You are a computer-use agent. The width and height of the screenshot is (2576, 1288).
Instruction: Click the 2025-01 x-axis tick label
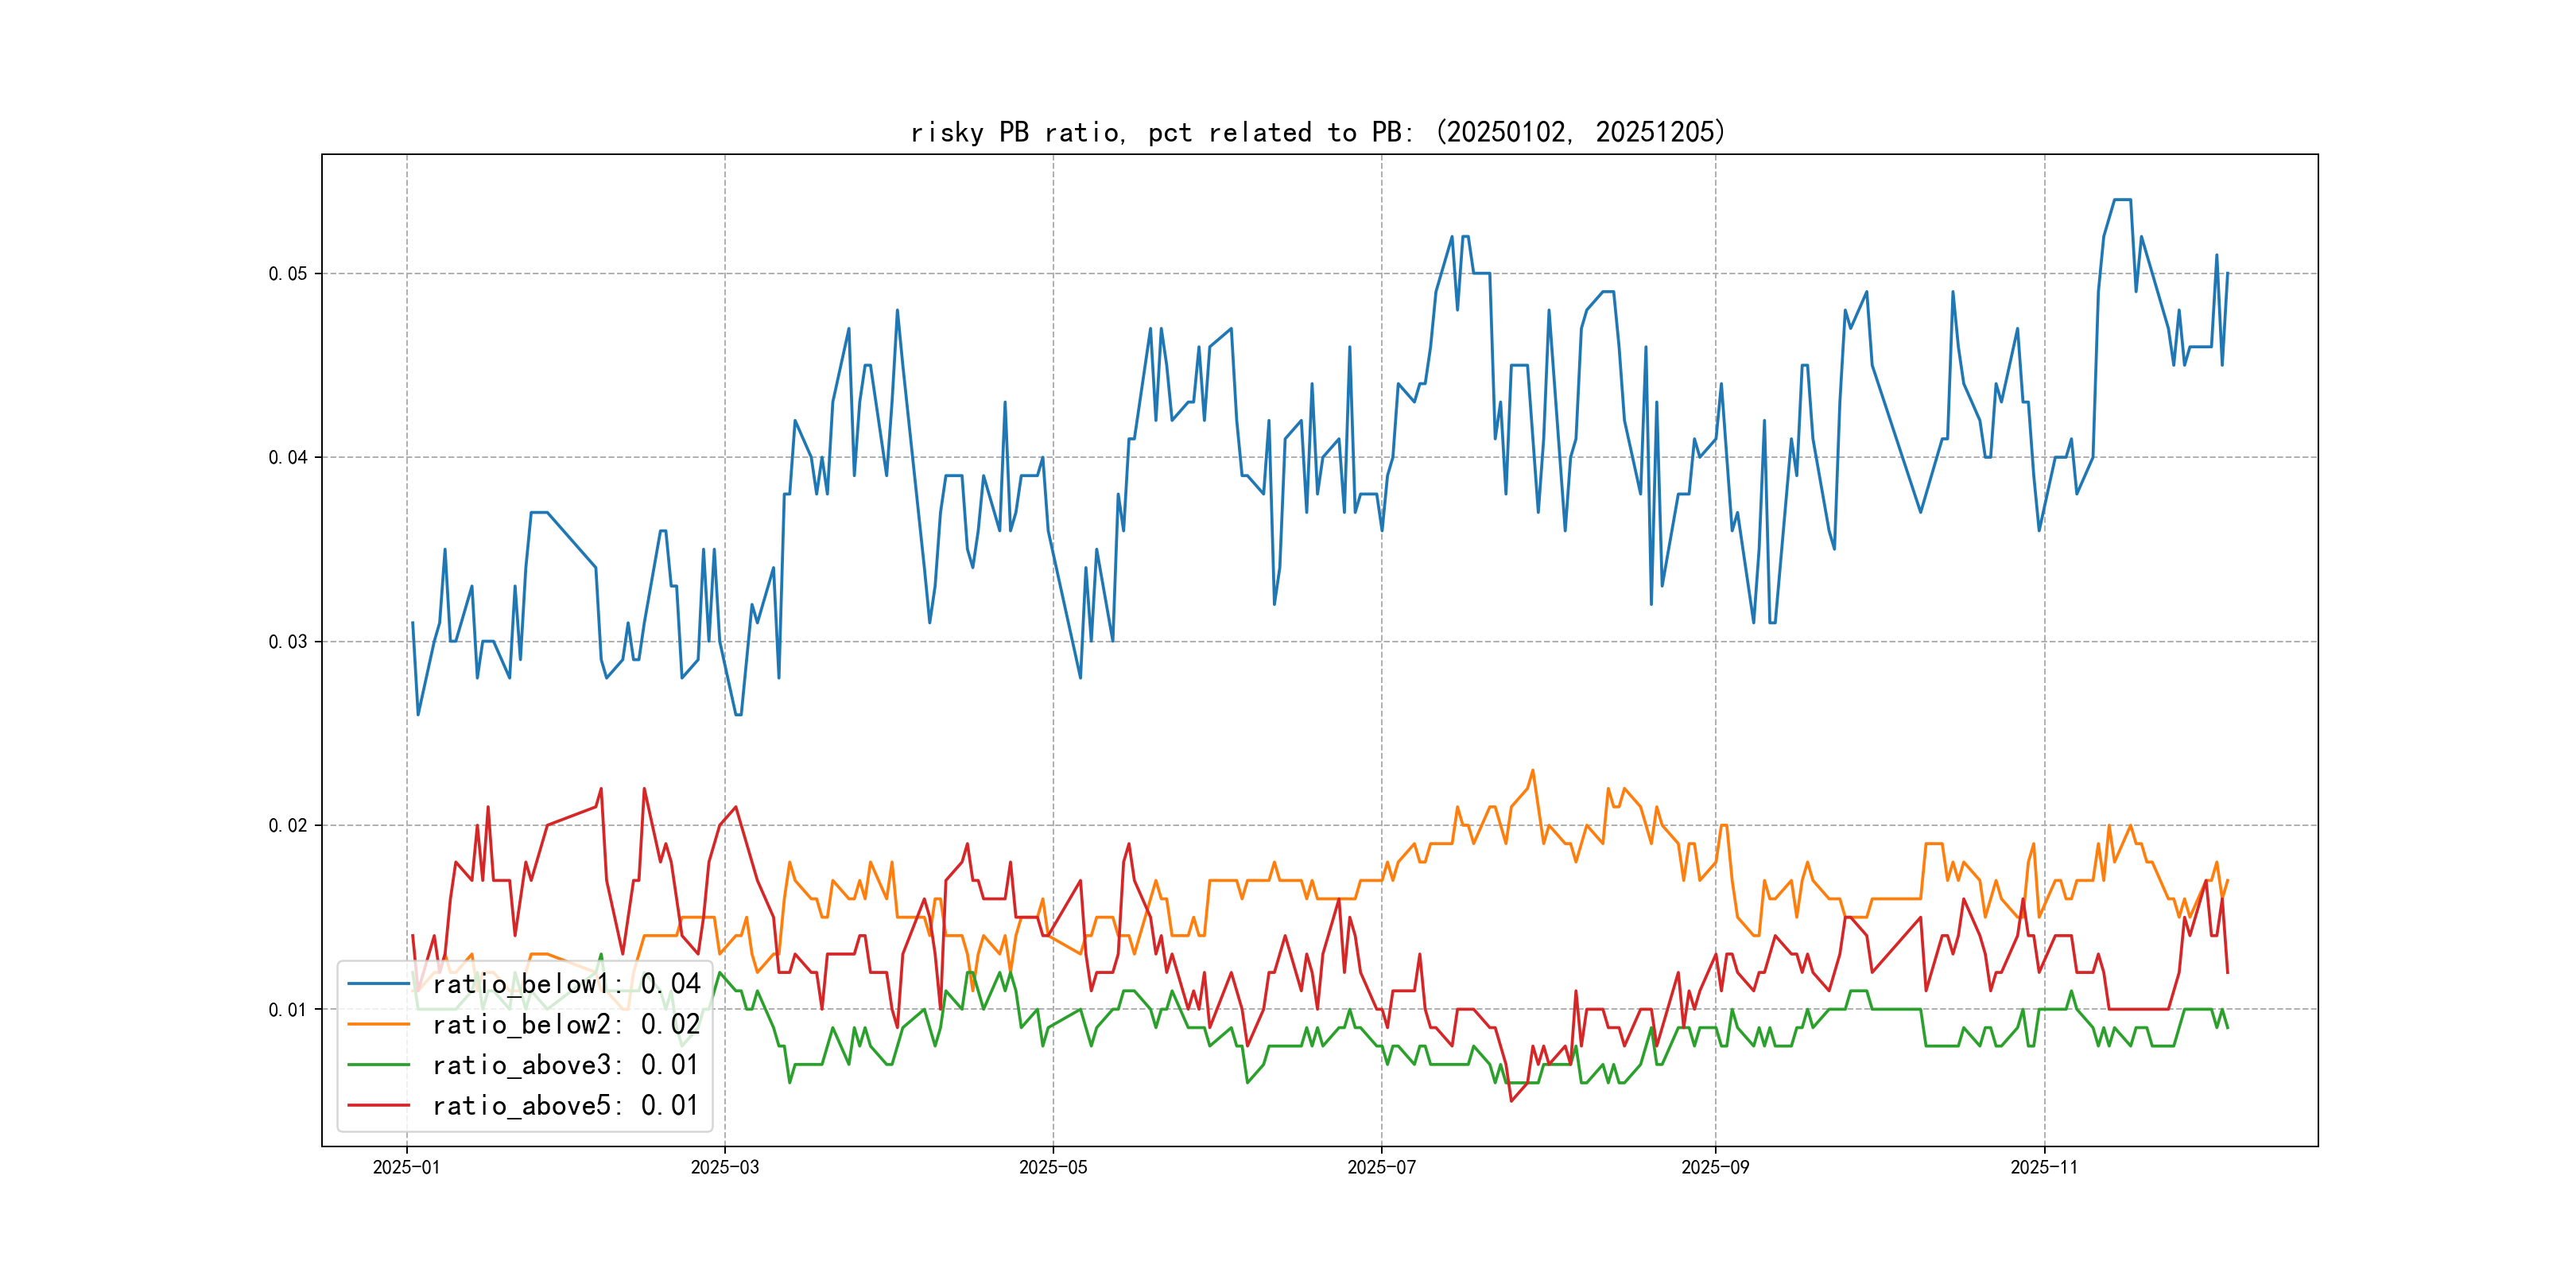(406, 1167)
